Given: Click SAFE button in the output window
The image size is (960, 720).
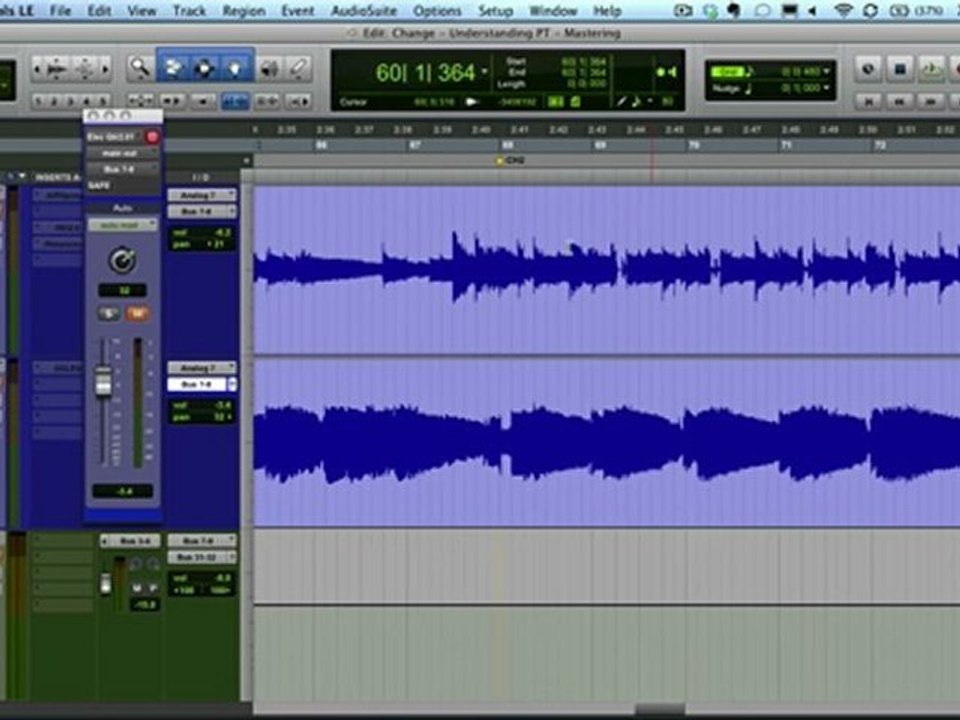Looking at the screenshot, I should tap(99, 185).
